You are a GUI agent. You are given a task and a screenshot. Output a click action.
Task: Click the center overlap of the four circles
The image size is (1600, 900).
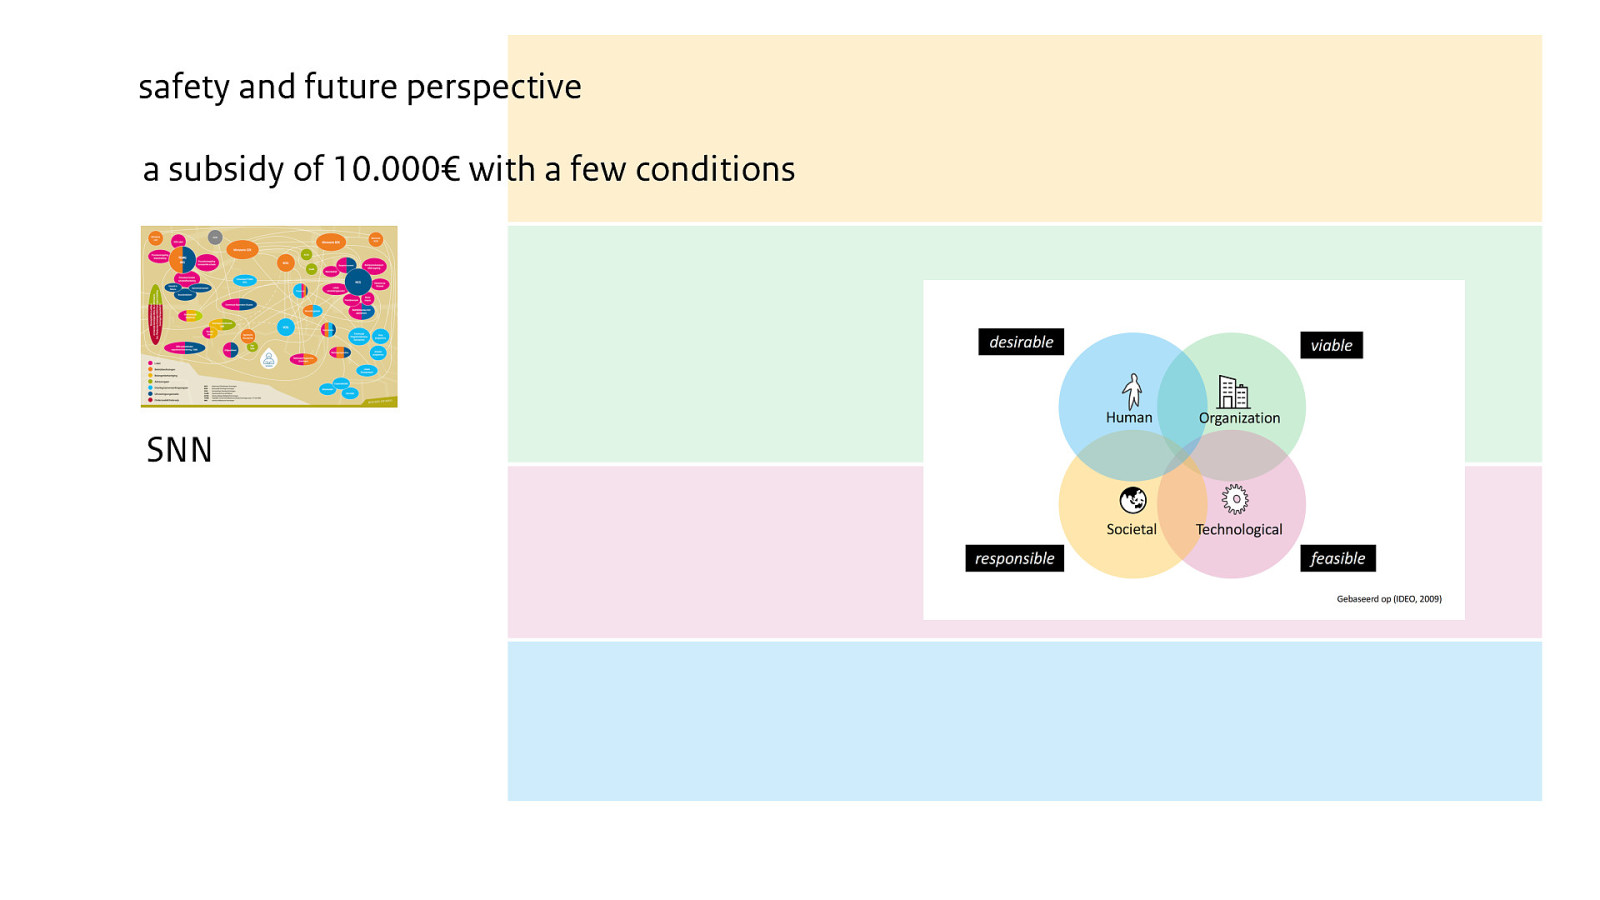pyautogui.click(x=1182, y=455)
